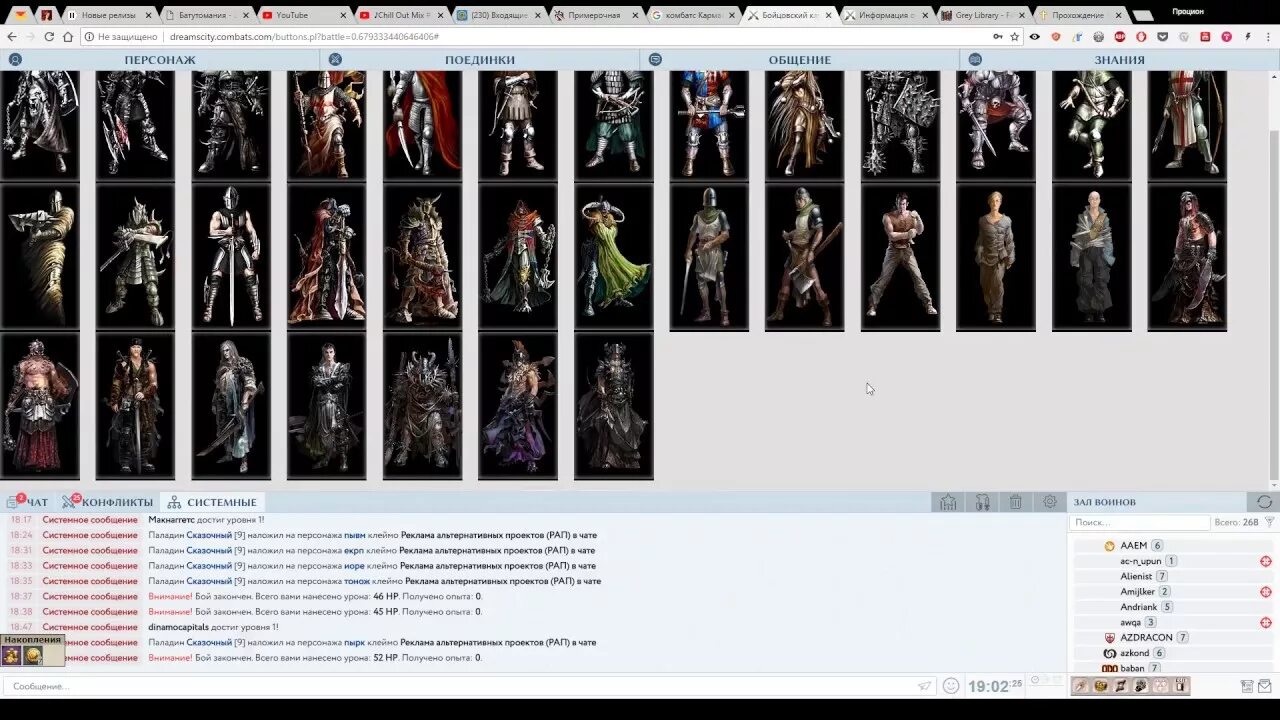Switch to the СИСТЕМНЫЕ tab
This screenshot has width=1280, height=720.
212,502
